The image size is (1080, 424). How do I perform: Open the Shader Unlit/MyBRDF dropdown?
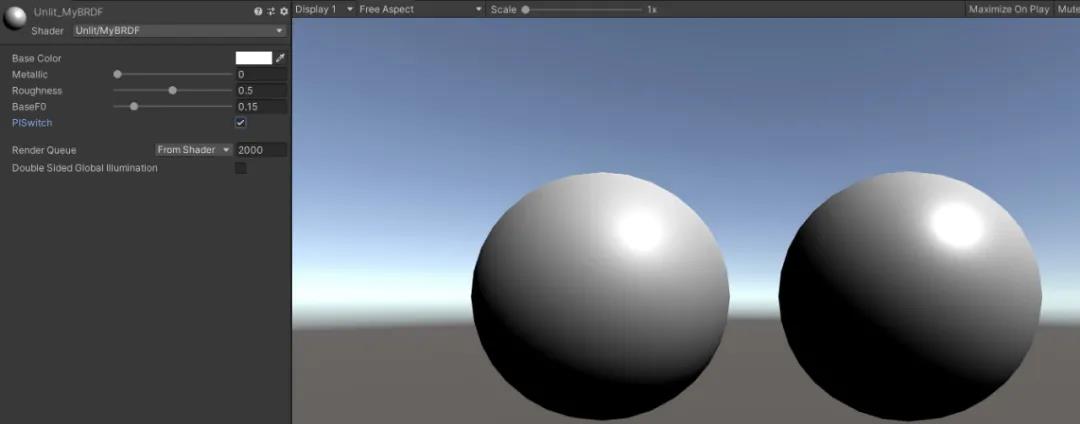(180, 31)
